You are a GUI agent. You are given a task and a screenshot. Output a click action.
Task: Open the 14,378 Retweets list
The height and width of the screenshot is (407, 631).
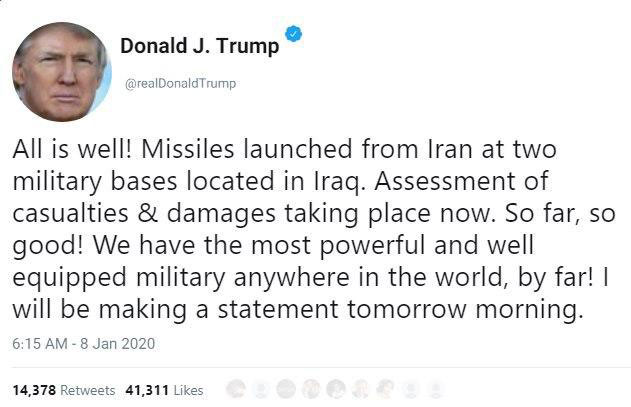[62, 389]
